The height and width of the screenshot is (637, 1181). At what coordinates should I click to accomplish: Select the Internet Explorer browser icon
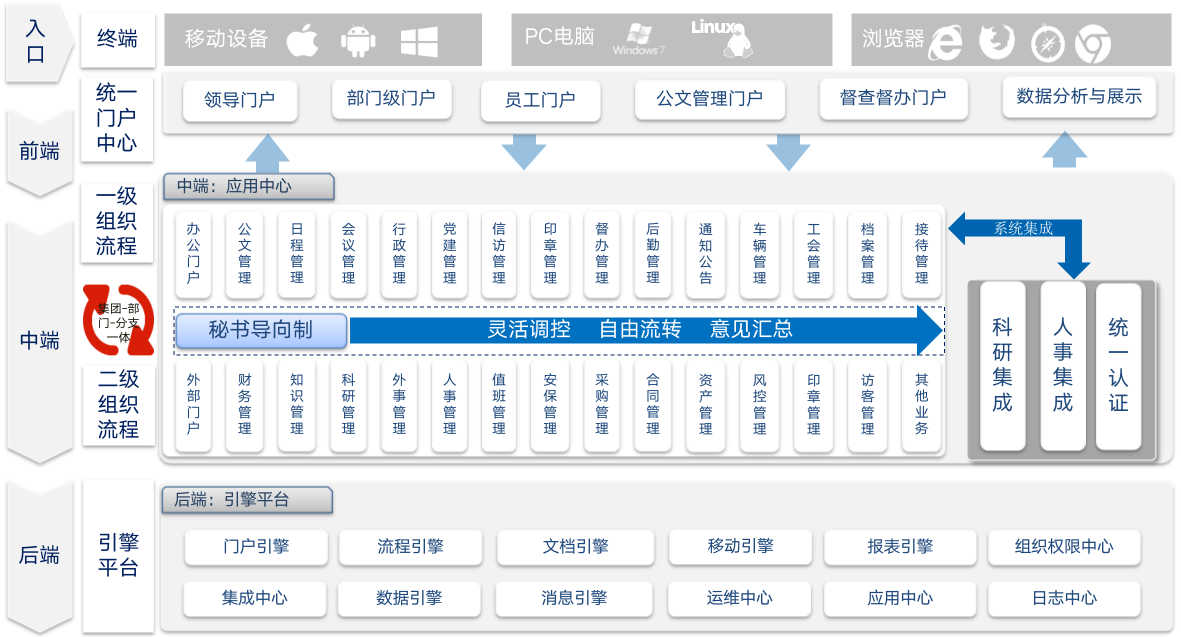click(x=945, y=42)
